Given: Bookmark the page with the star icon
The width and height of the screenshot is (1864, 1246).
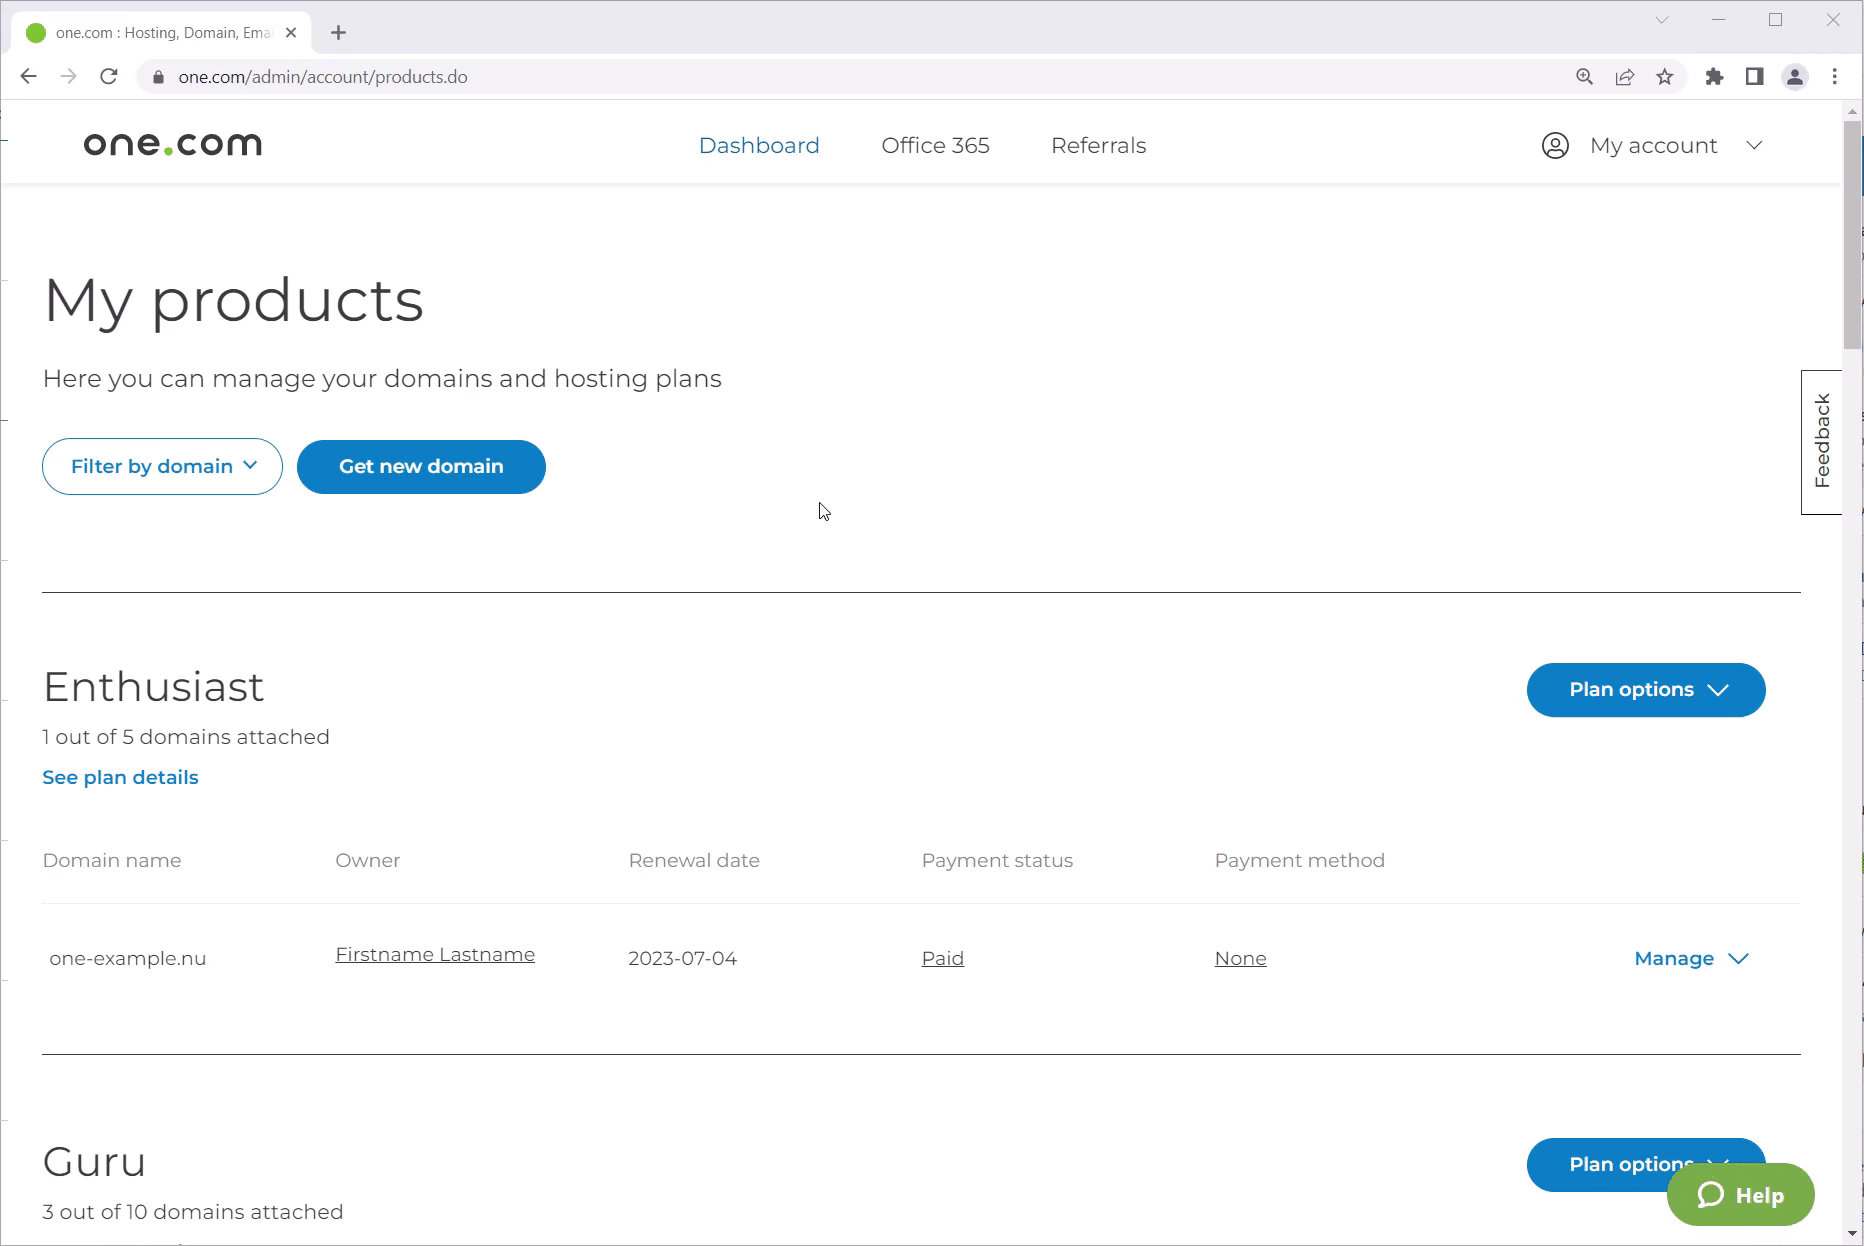Looking at the screenshot, I should click(1665, 76).
